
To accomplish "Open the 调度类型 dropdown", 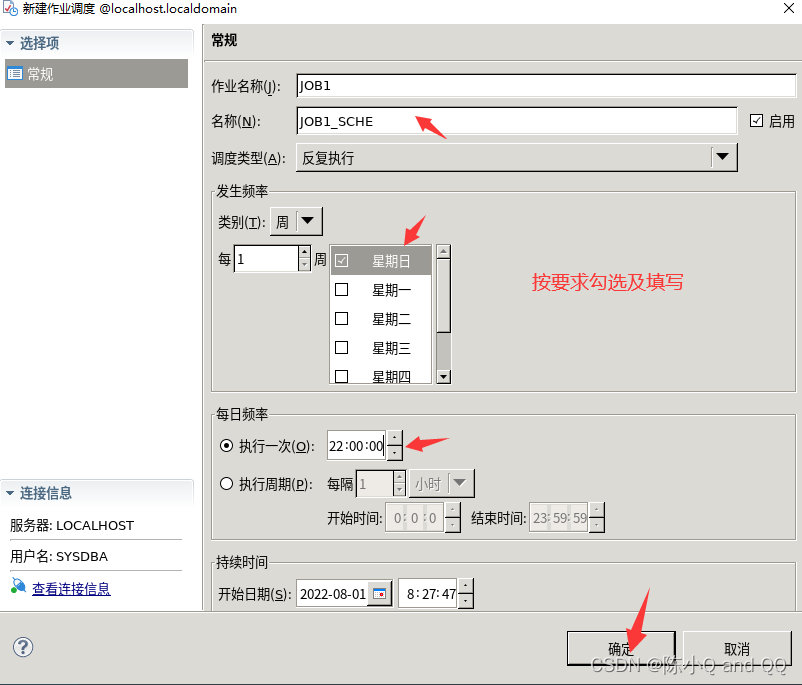I will [x=723, y=157].
